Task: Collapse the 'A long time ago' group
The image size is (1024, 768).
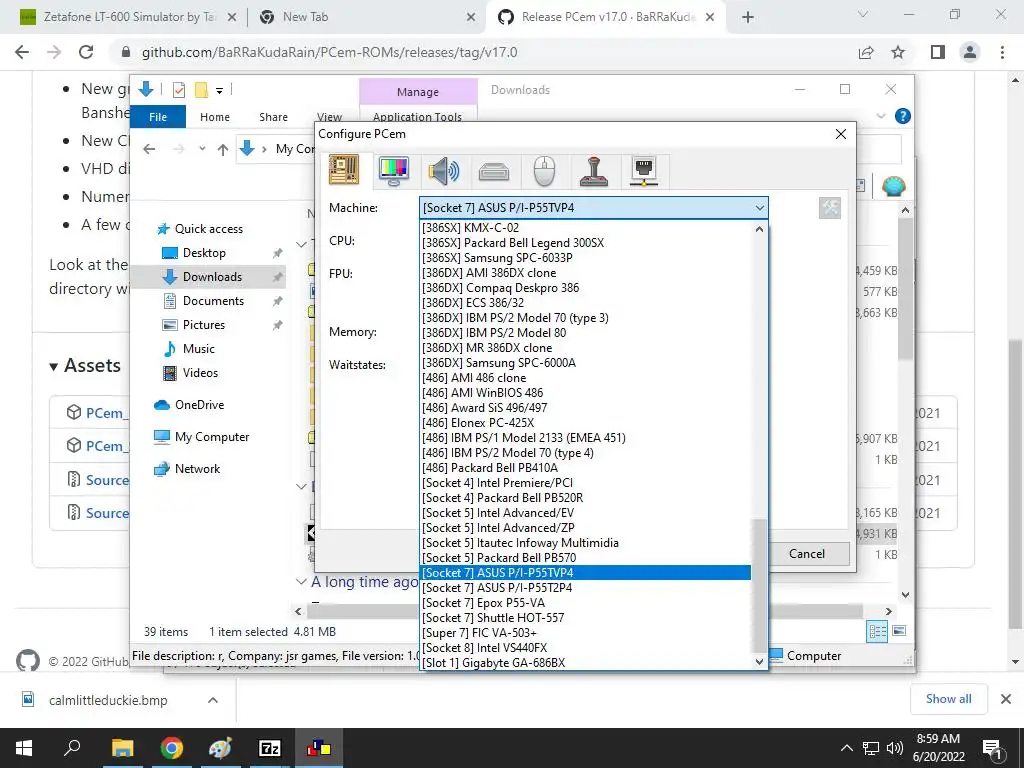Action: (x=301, y=581)
